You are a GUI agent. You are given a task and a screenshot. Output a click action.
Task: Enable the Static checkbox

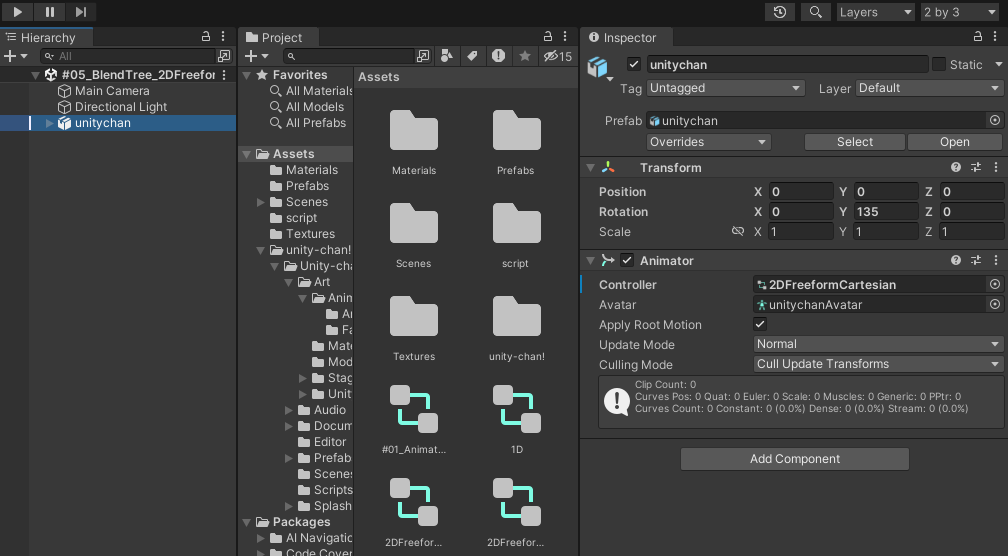tap(939, 64)
